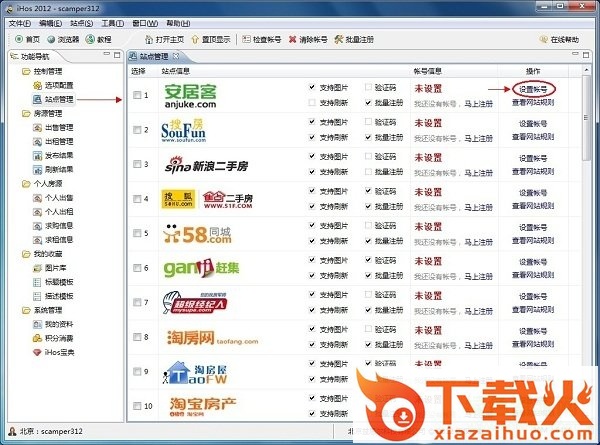Open the 站点(S) menu

pyautogui.click(x=82, y=23)
